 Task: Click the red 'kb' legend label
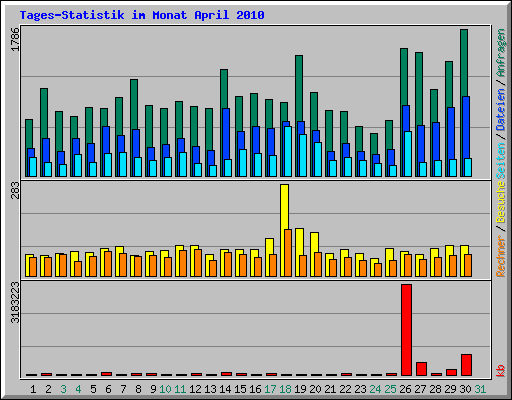[501, 371]
